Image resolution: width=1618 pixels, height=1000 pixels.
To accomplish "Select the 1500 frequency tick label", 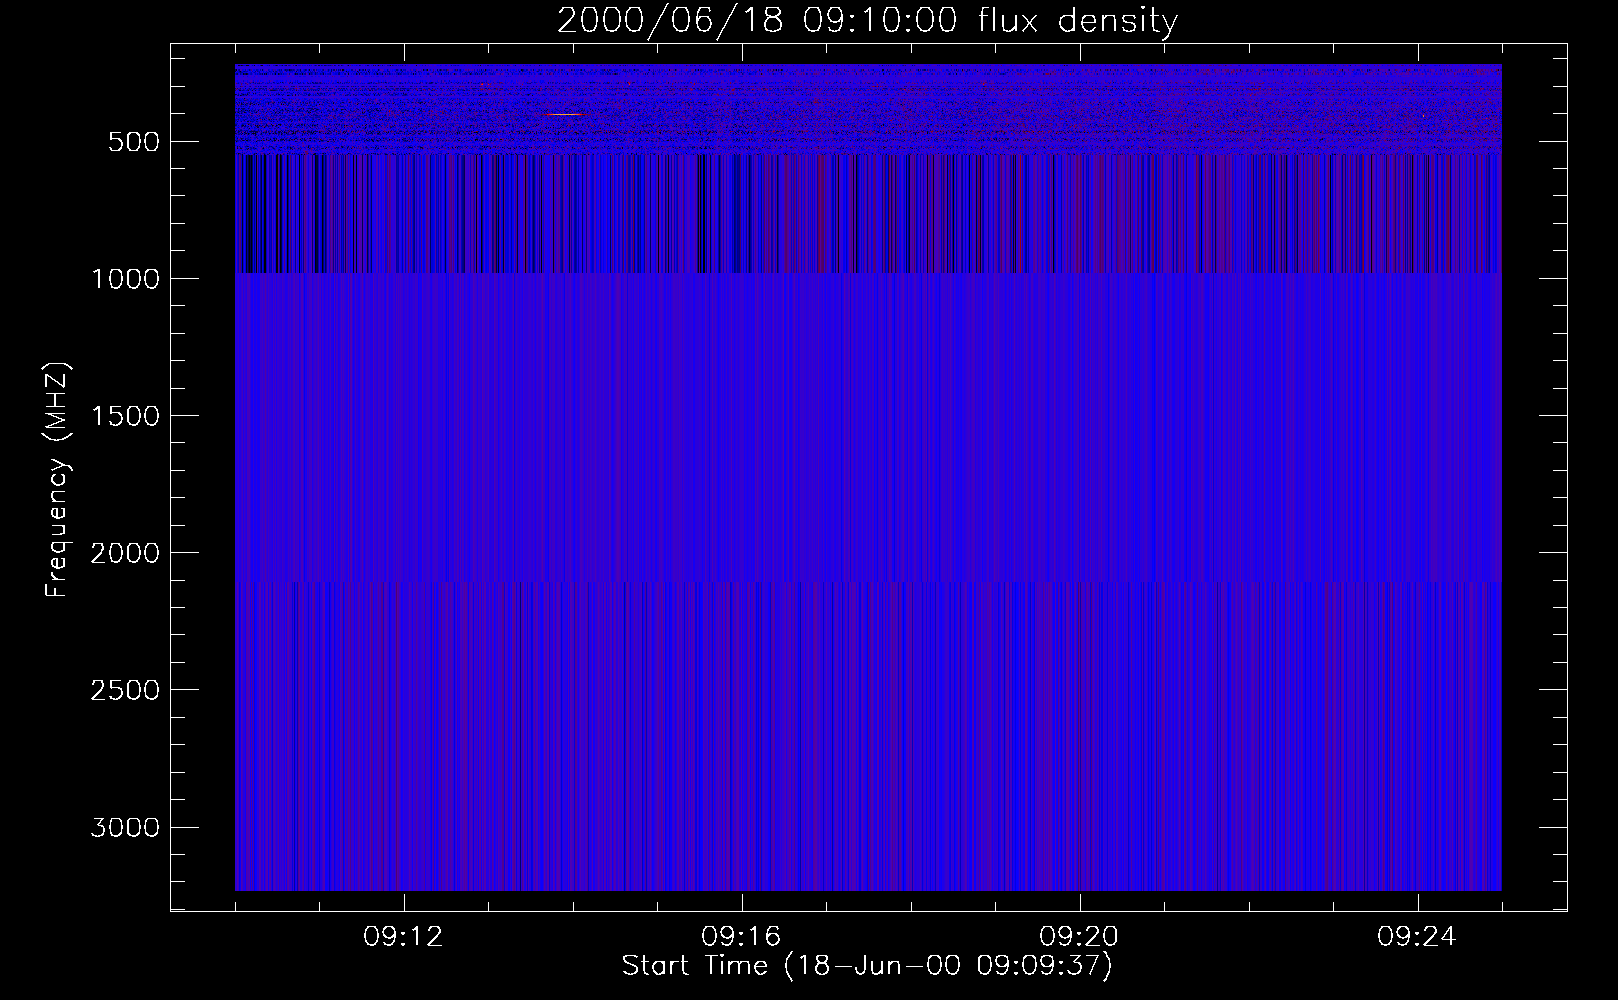I will 125,416.
